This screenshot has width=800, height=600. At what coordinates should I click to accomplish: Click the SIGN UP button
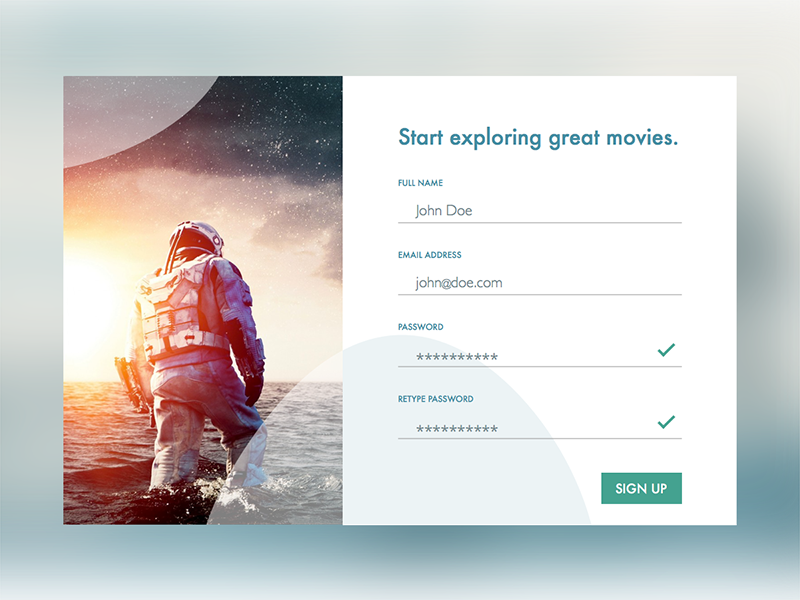641,488
